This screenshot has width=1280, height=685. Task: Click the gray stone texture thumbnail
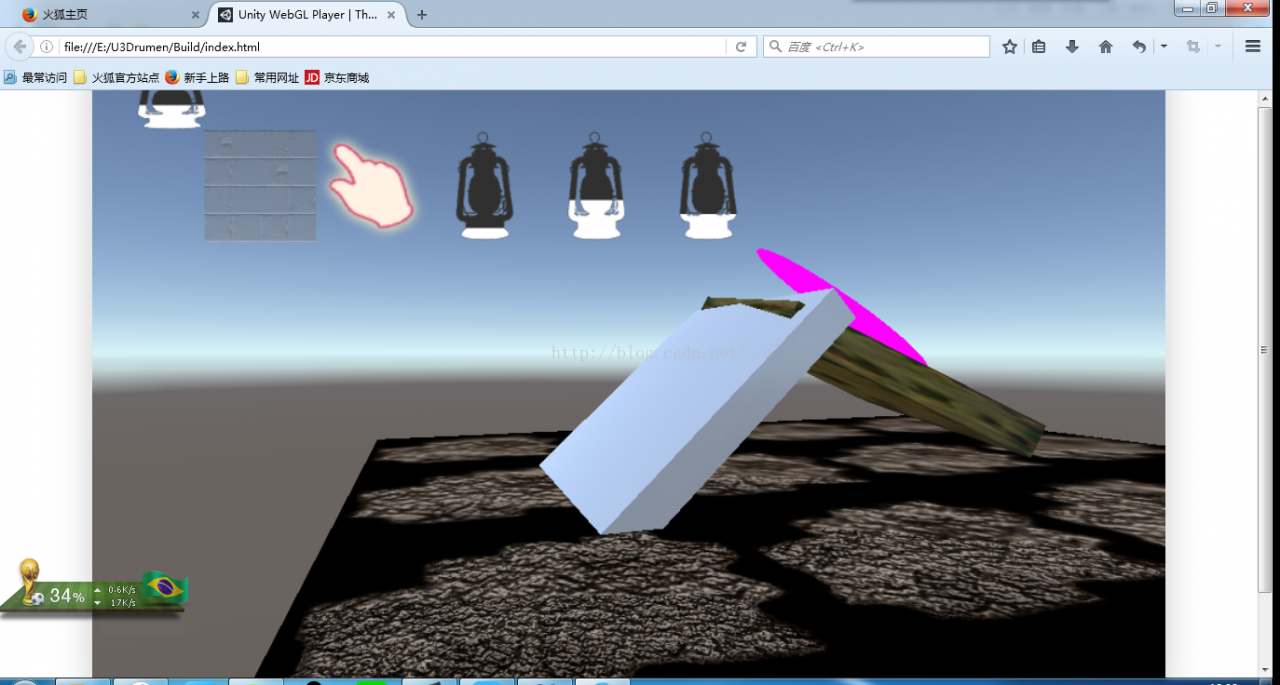[260, 185]
